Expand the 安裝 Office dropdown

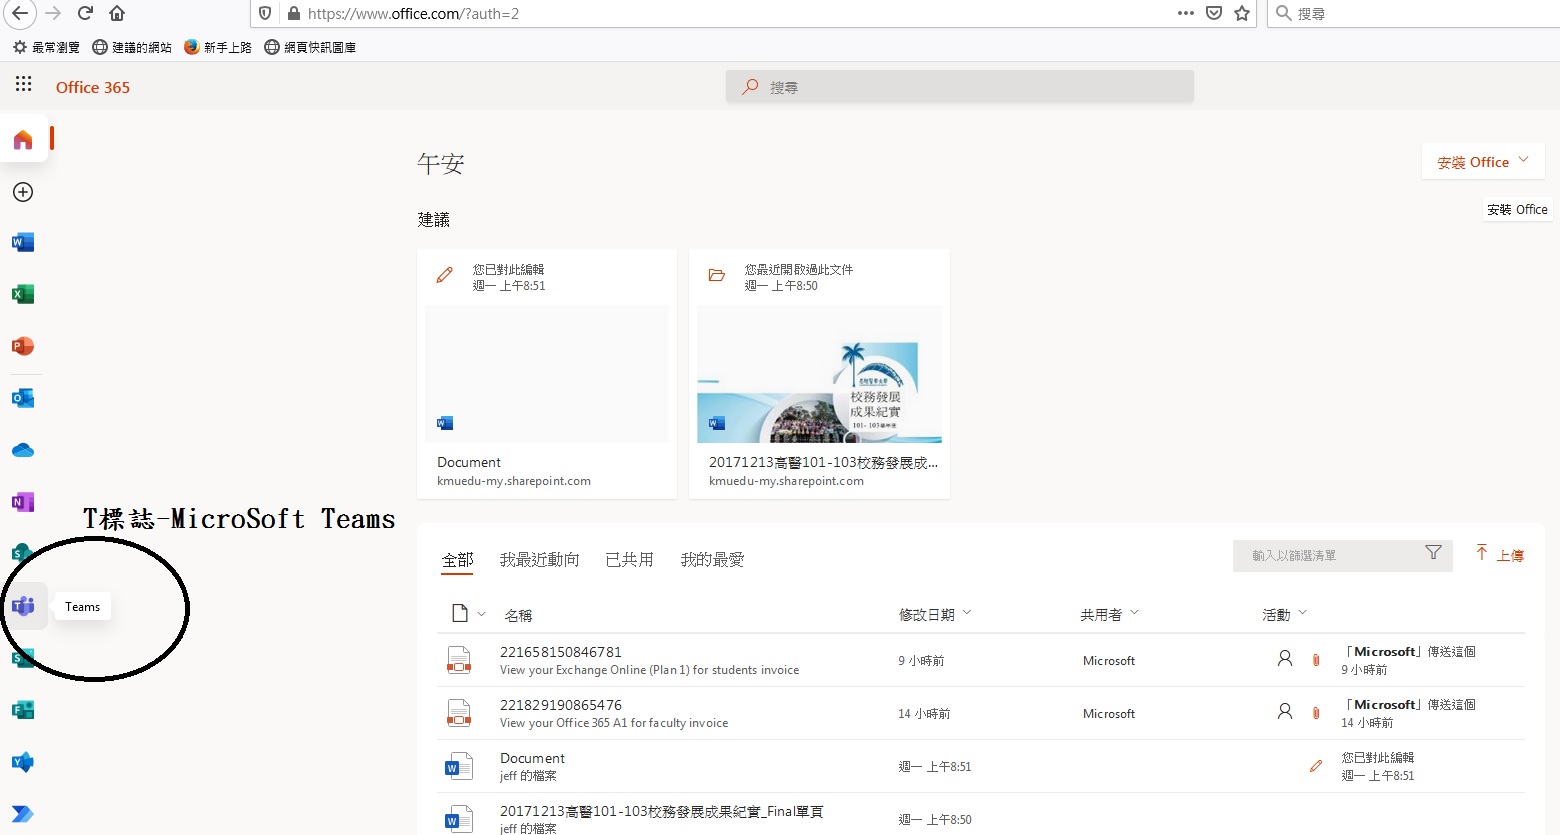click(x=1483, y=161)
